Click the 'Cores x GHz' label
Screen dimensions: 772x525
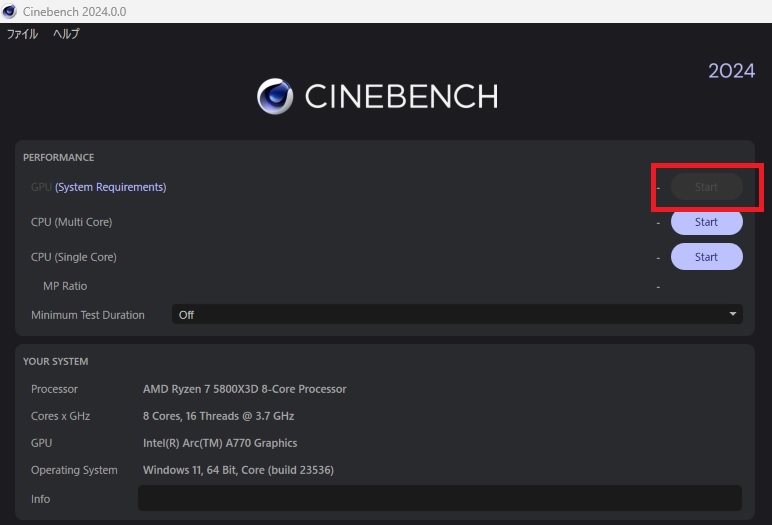(60, 416)
